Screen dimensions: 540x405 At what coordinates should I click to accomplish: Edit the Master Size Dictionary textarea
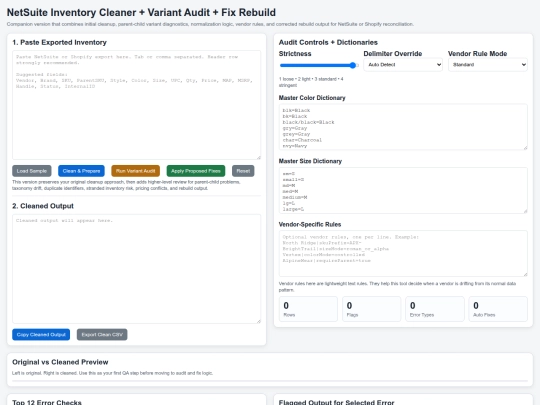(x=403, y=190)
